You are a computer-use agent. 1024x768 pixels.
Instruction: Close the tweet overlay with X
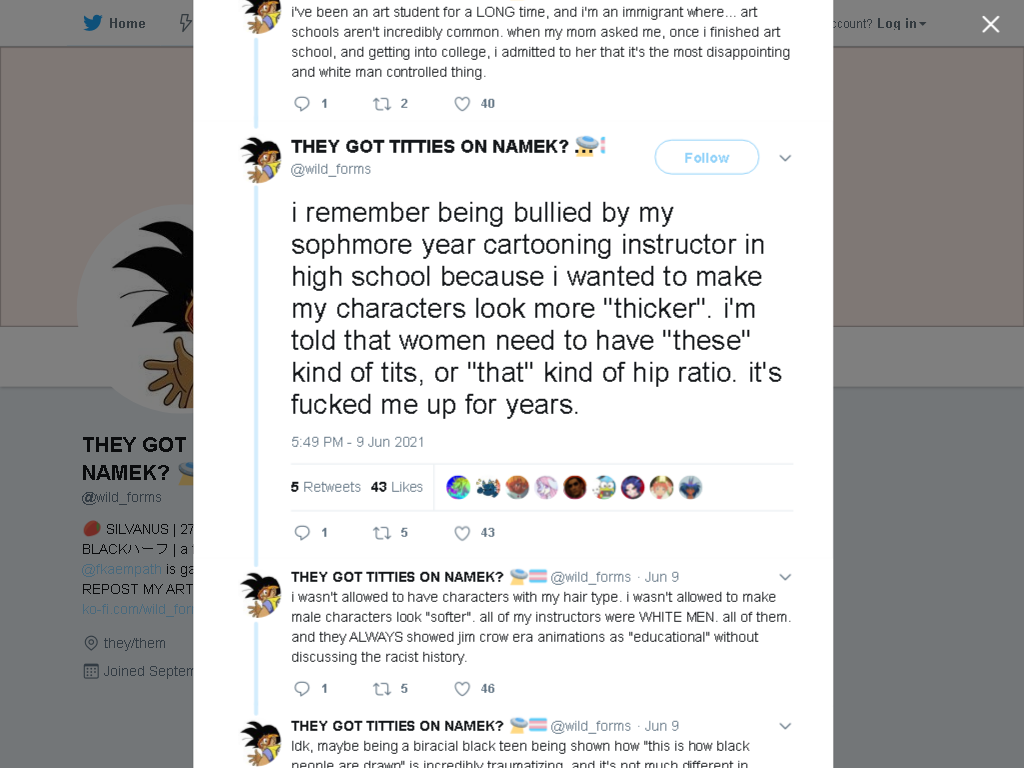(991, 24)
